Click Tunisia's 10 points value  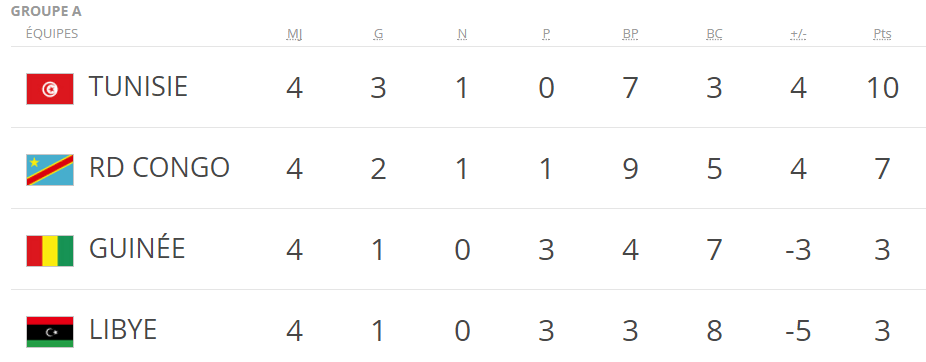click(x=882, y=88)
